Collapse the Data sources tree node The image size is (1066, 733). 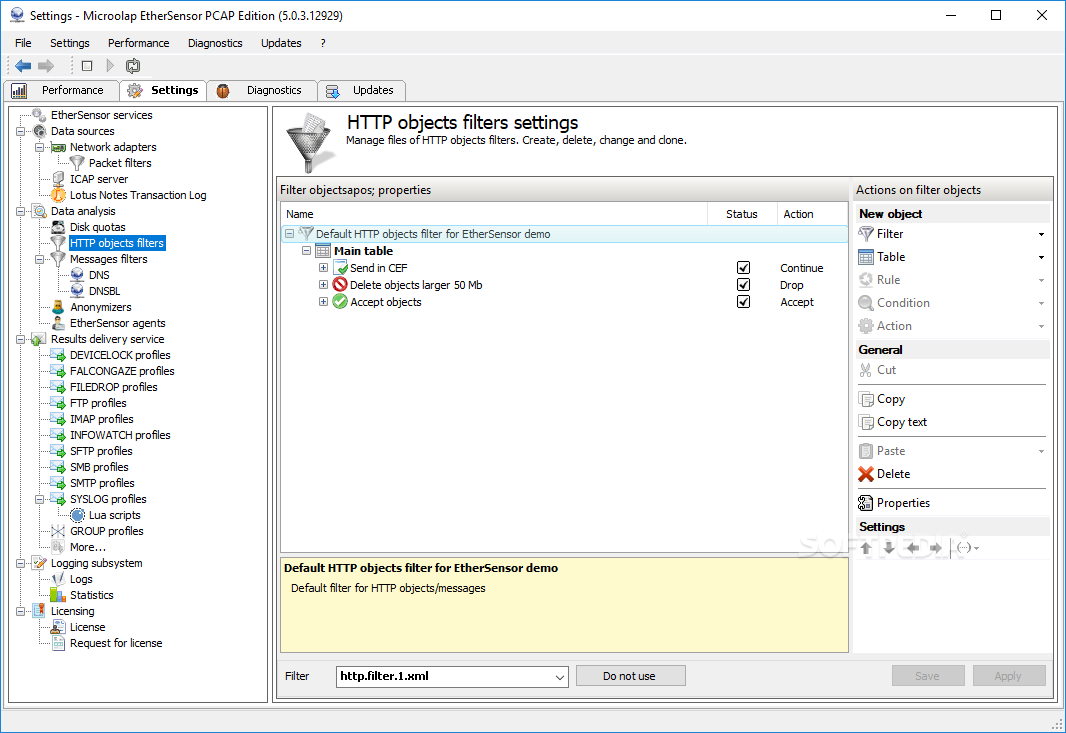click(21, 131)
